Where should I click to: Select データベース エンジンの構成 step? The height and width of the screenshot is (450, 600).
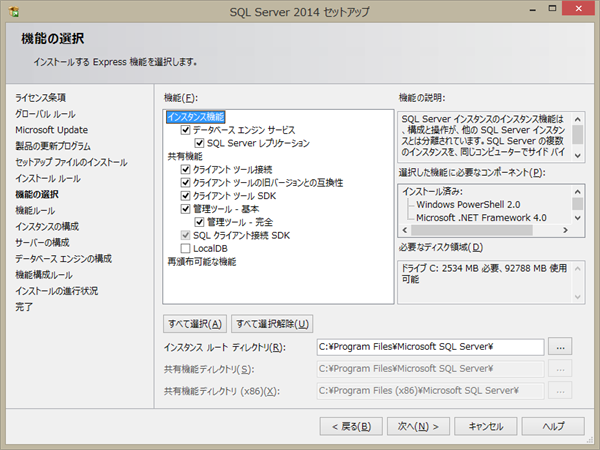pos(64,259)
